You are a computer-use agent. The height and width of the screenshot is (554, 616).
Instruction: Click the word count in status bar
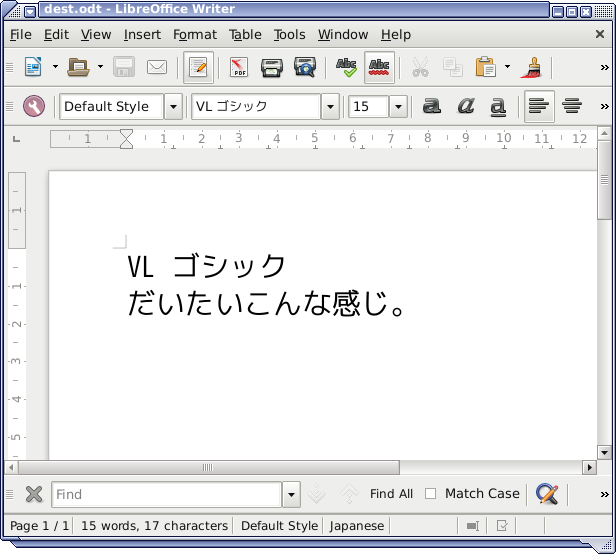click(154, 526)
